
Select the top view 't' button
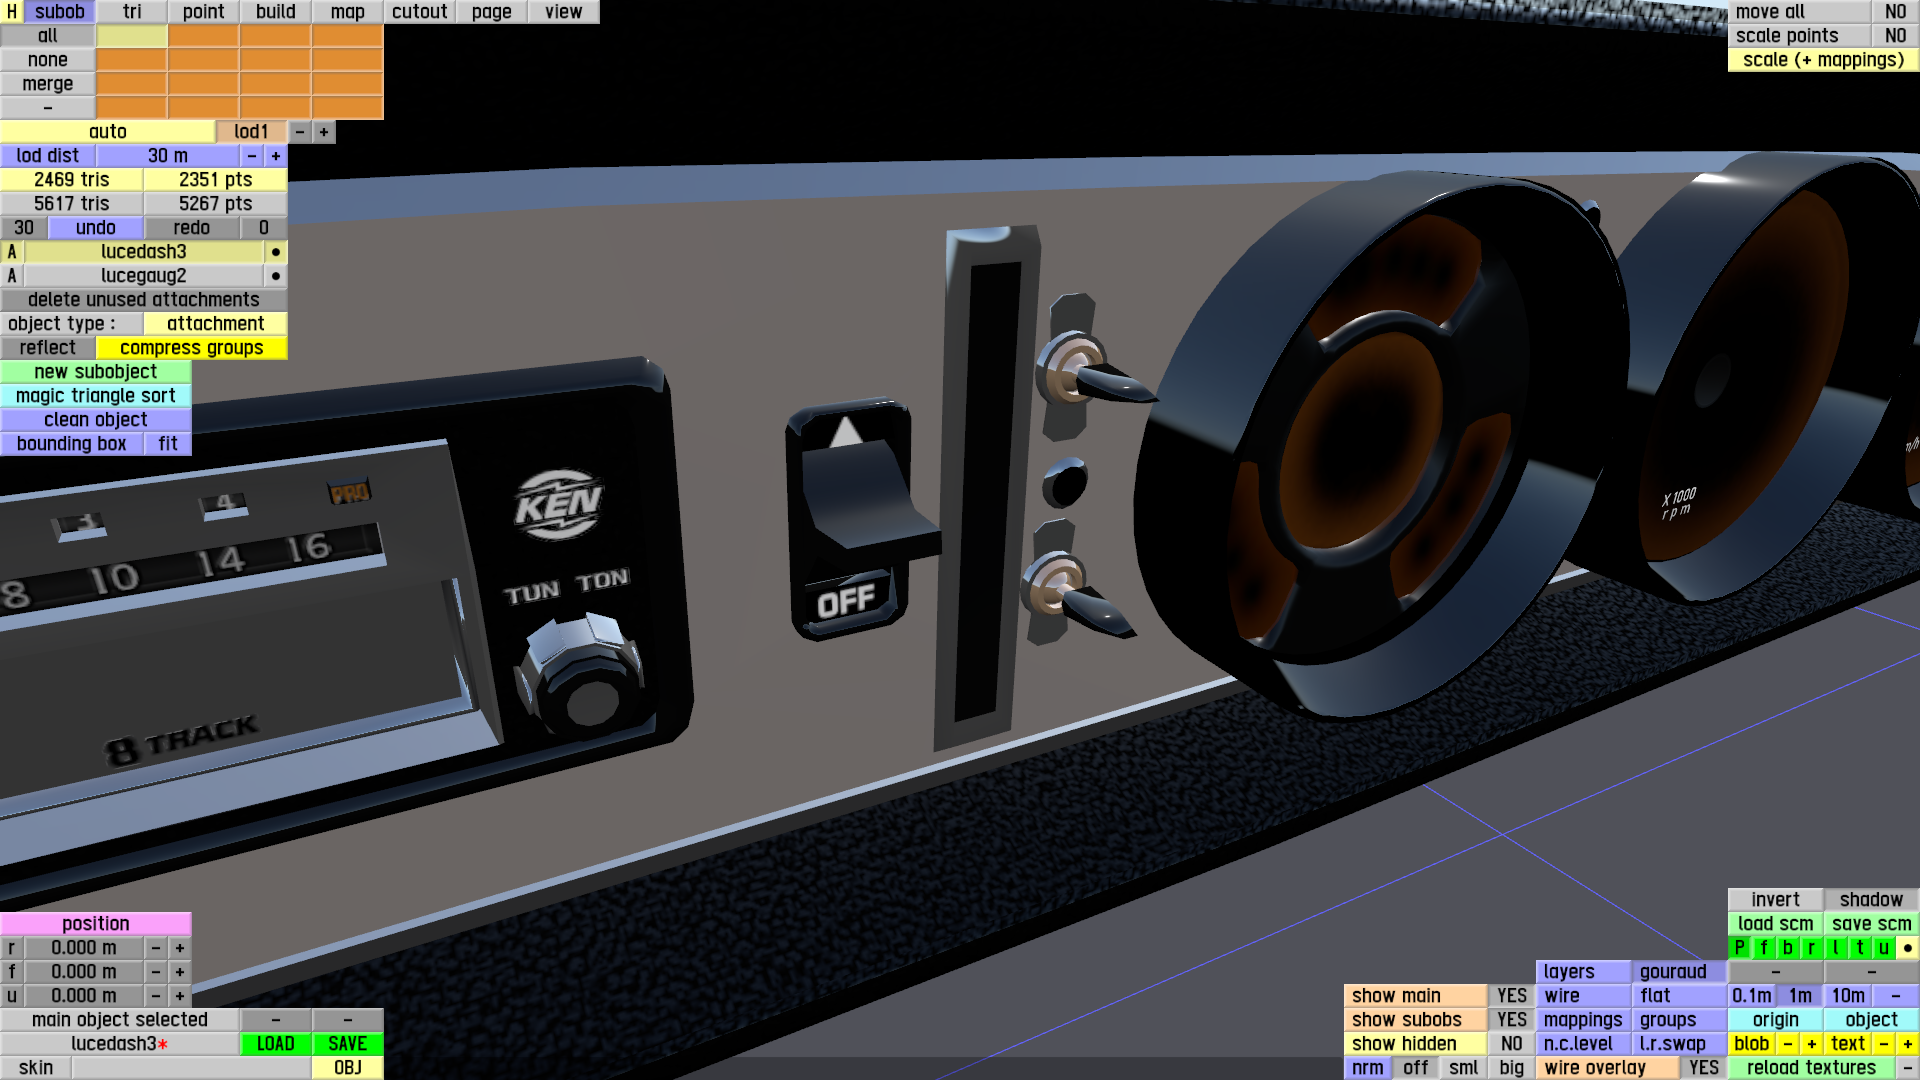1859,947
